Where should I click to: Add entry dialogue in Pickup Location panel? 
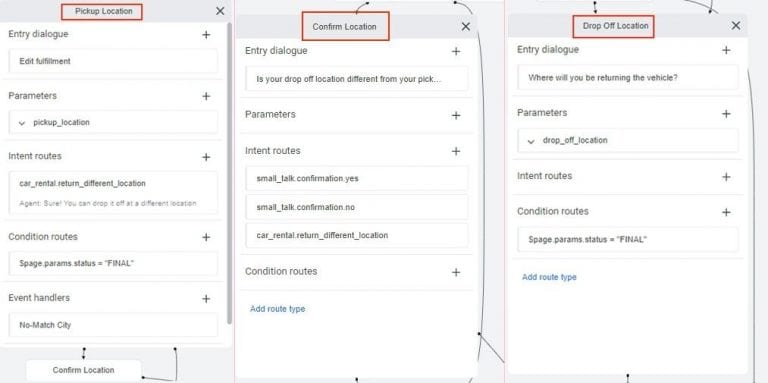point(206,35)
